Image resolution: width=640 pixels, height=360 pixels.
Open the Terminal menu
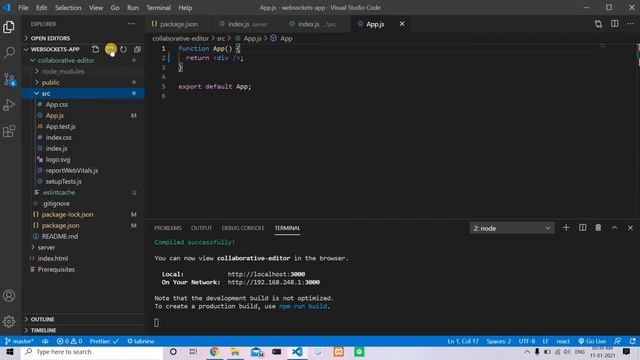click(x=158, y=8)
